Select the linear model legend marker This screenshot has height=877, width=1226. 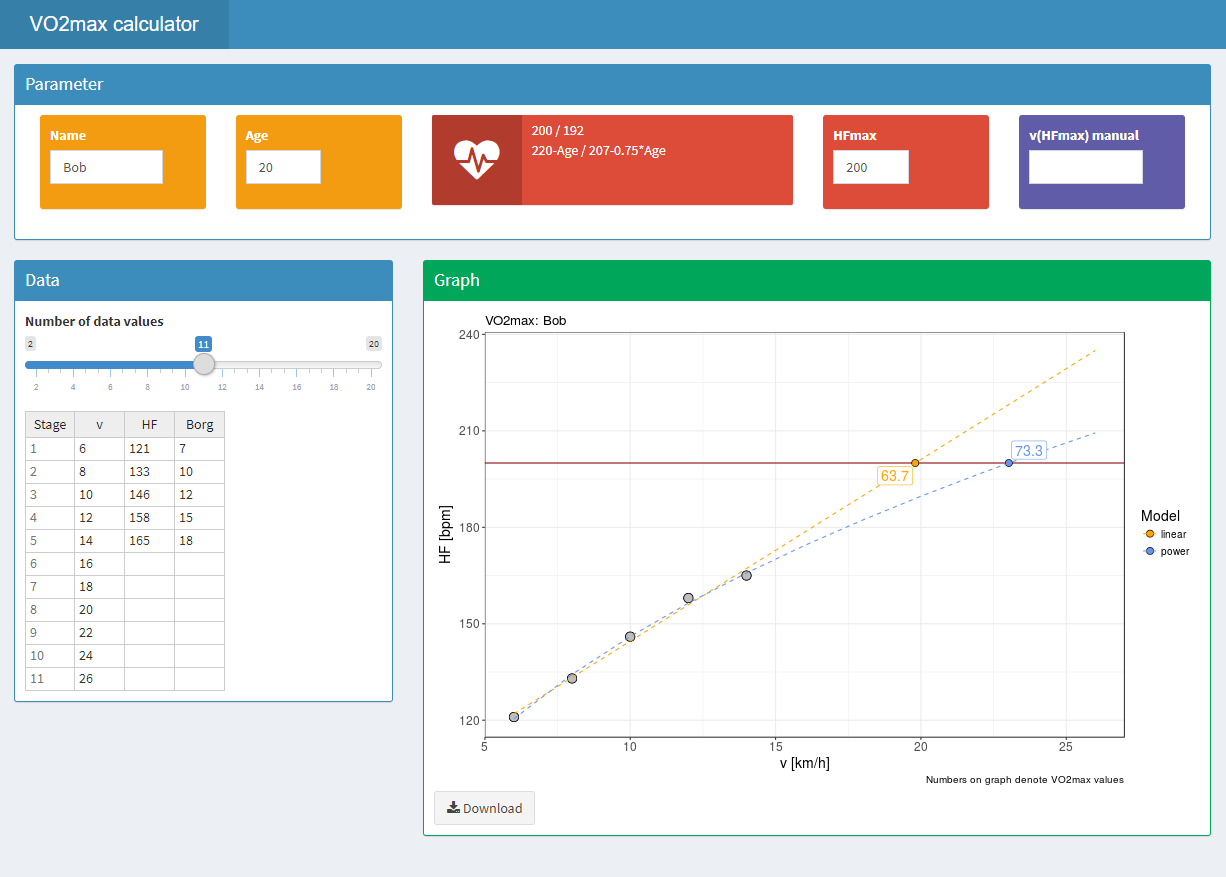point(1150,534)
